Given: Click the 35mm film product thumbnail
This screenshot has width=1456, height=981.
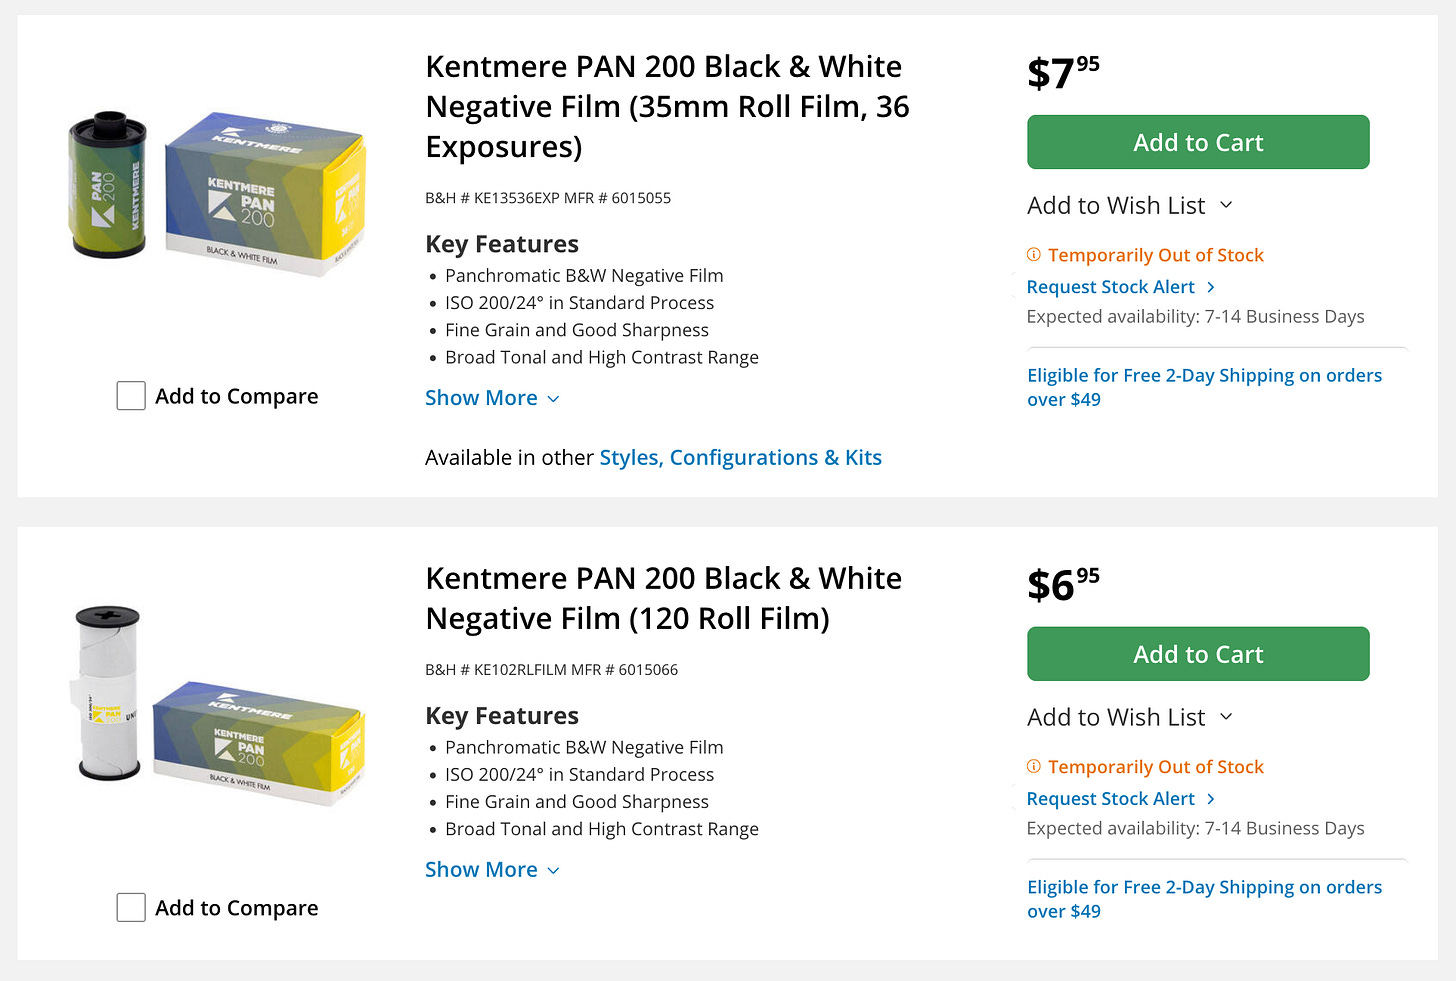Looking at the screenshot, I should pyautogui.click(x=217, y=192).
